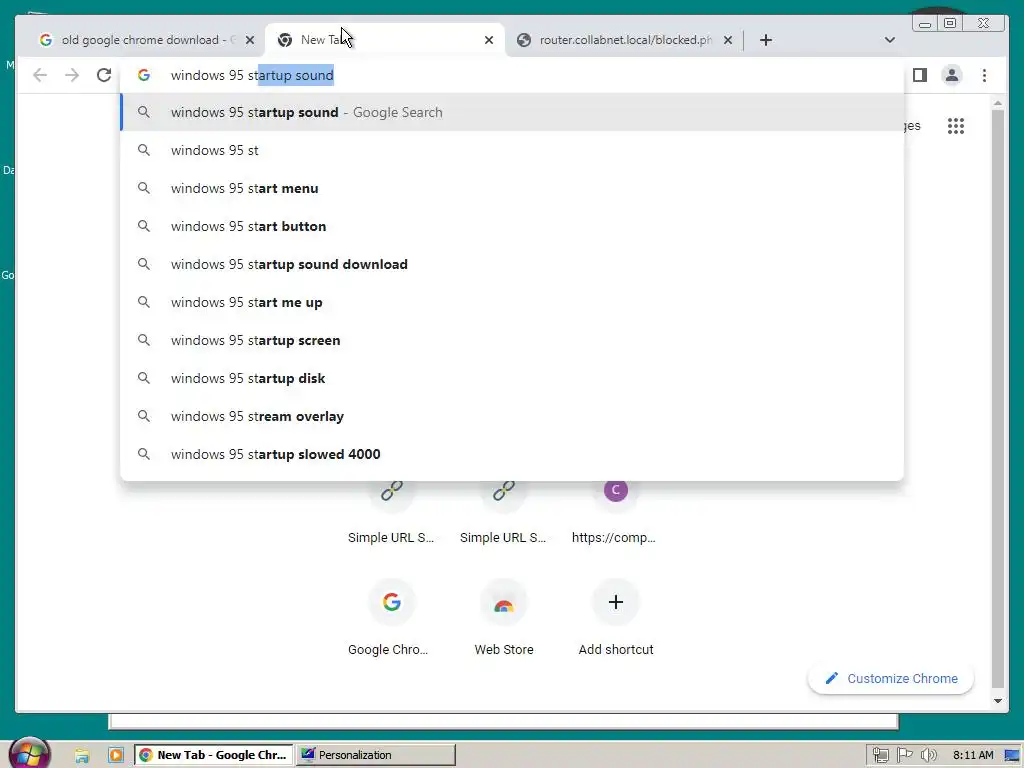Open the clock showing 8:11 AM
1024x768 pixels.
[973, 755]
